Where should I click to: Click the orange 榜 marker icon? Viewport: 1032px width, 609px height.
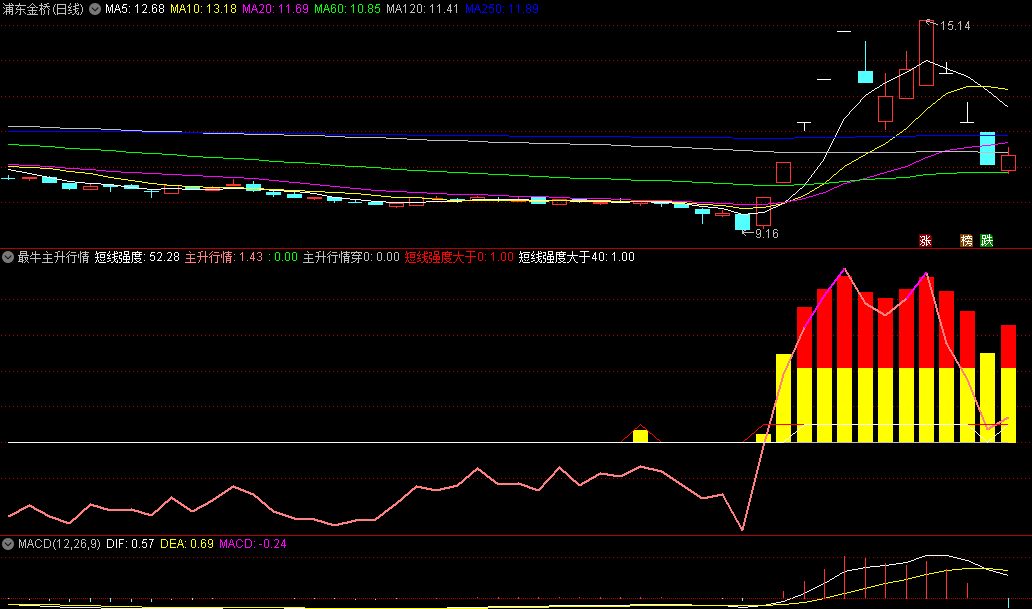pos(966,240)
